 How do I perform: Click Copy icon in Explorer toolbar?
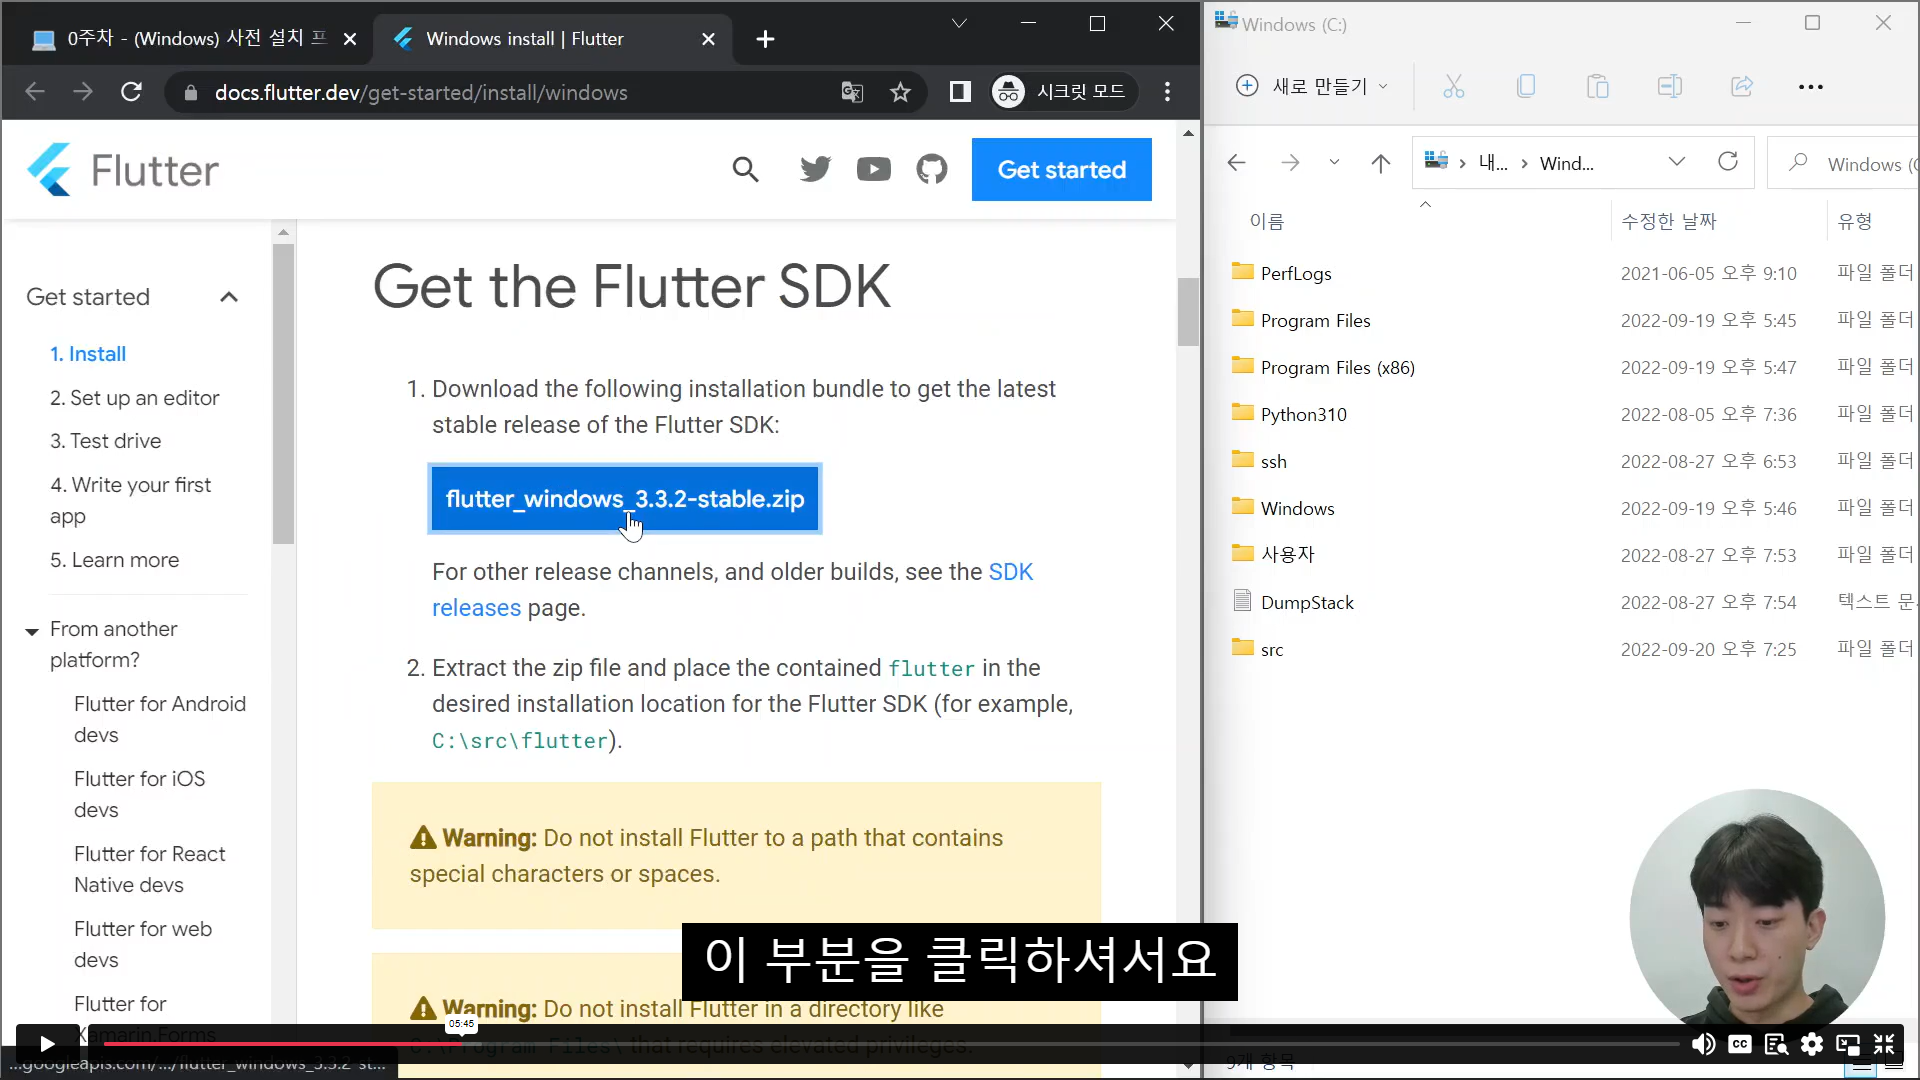[x=1526, y=86]
